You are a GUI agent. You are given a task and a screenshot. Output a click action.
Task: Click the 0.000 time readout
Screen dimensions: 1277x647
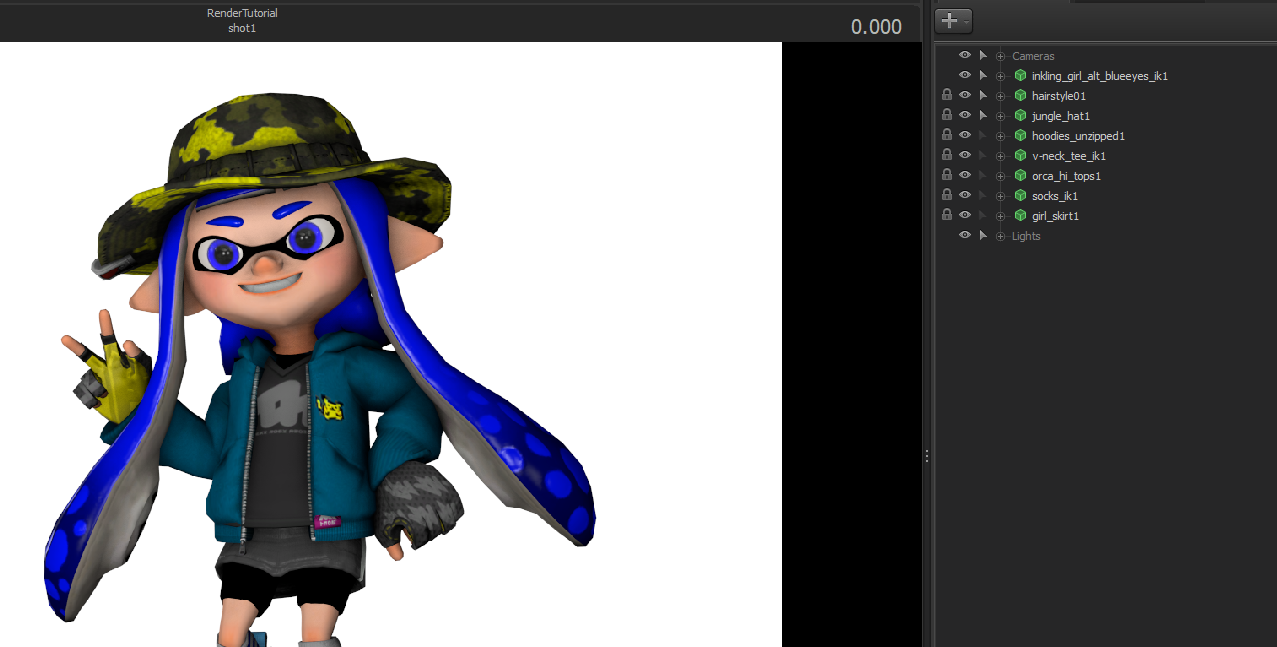click(x=876, y=27)
